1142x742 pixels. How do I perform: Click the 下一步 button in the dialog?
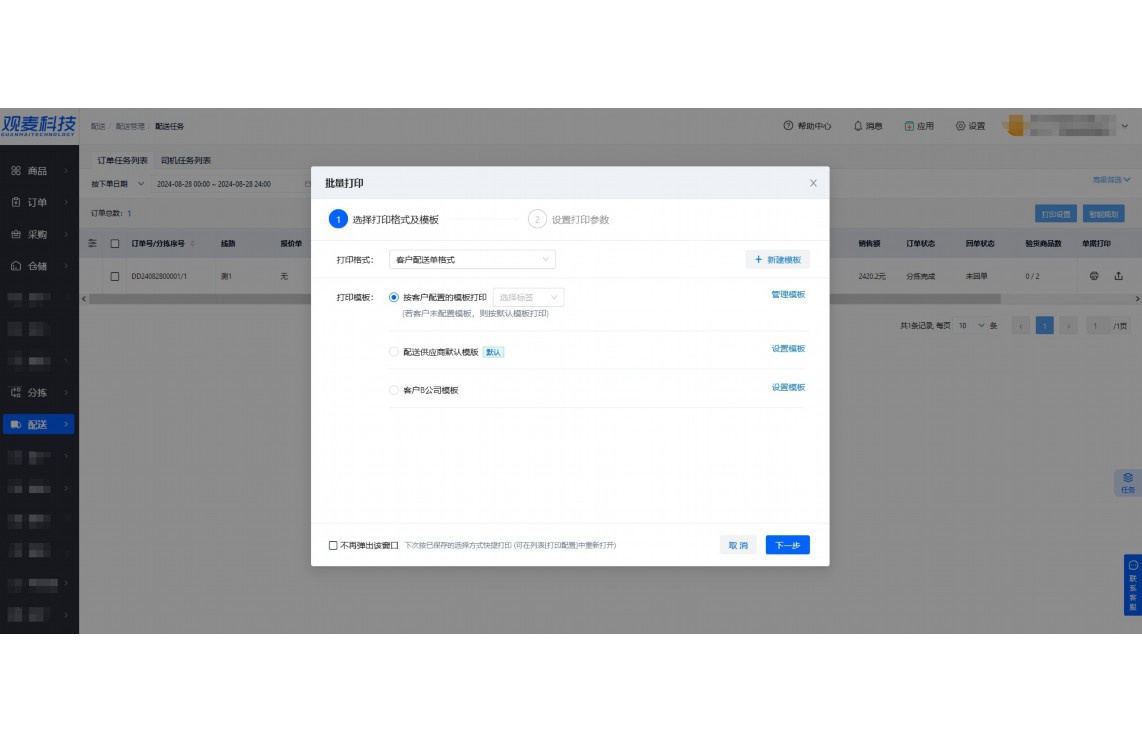(788, 544)
